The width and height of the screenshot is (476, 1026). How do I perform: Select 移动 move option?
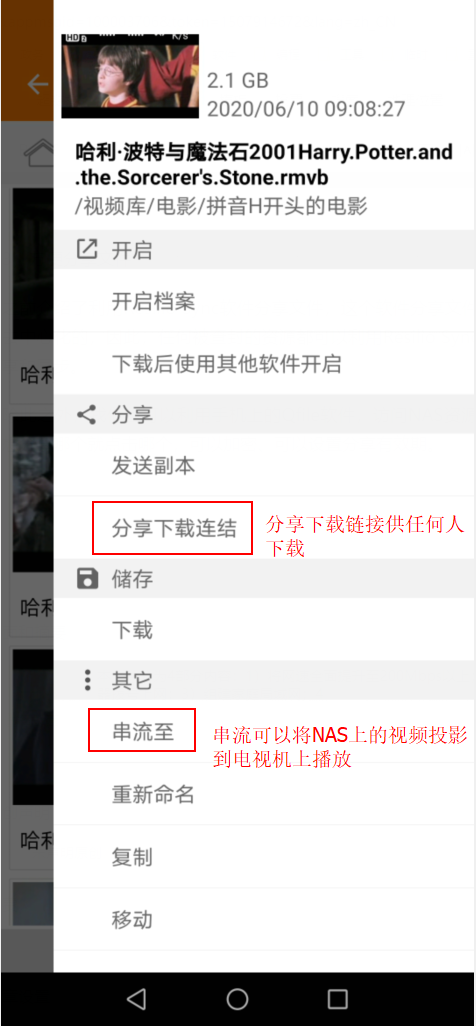pyautogui.click(x=265, y=919)
